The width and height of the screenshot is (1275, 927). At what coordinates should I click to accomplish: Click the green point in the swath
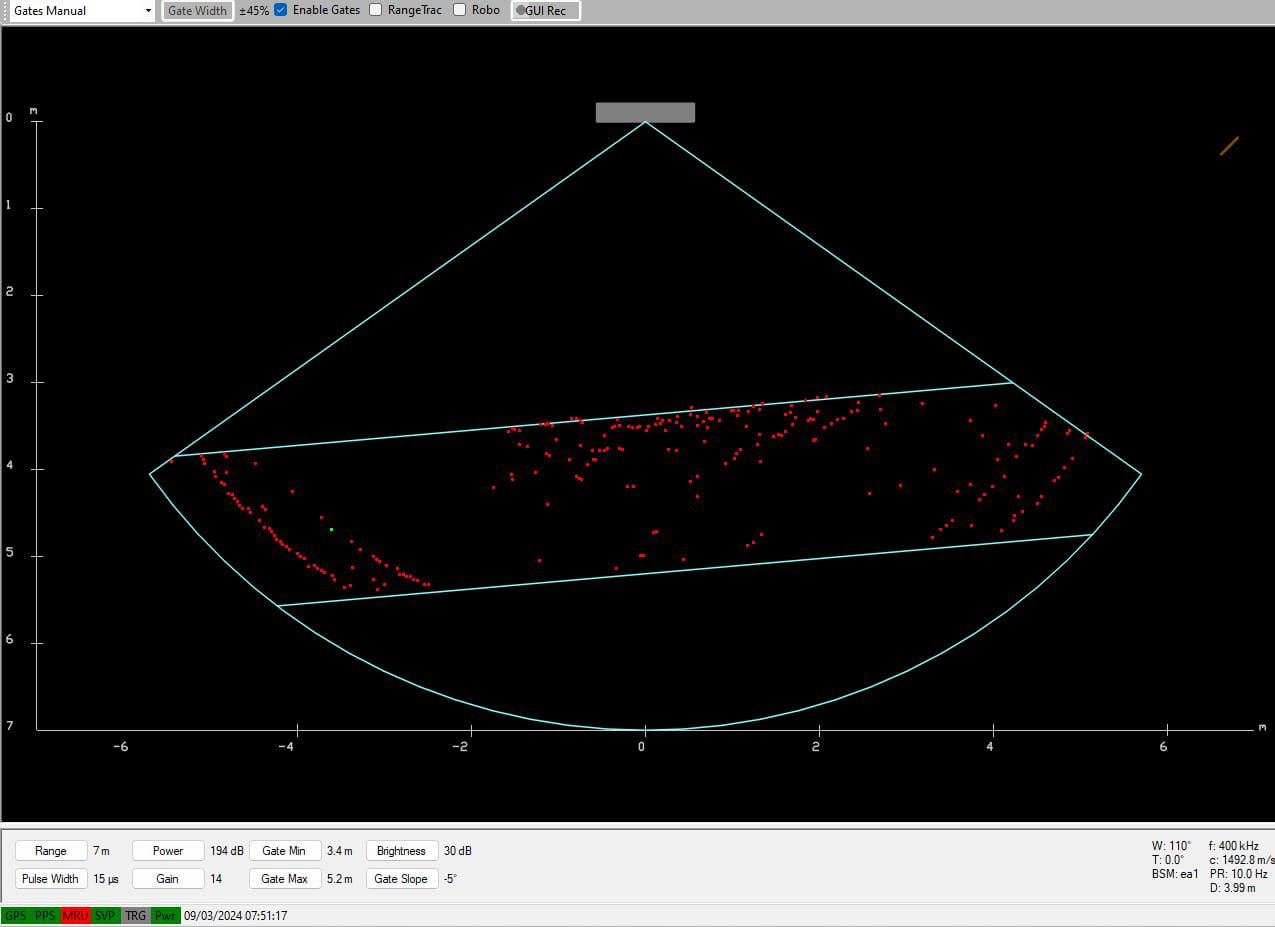point(331,529)
